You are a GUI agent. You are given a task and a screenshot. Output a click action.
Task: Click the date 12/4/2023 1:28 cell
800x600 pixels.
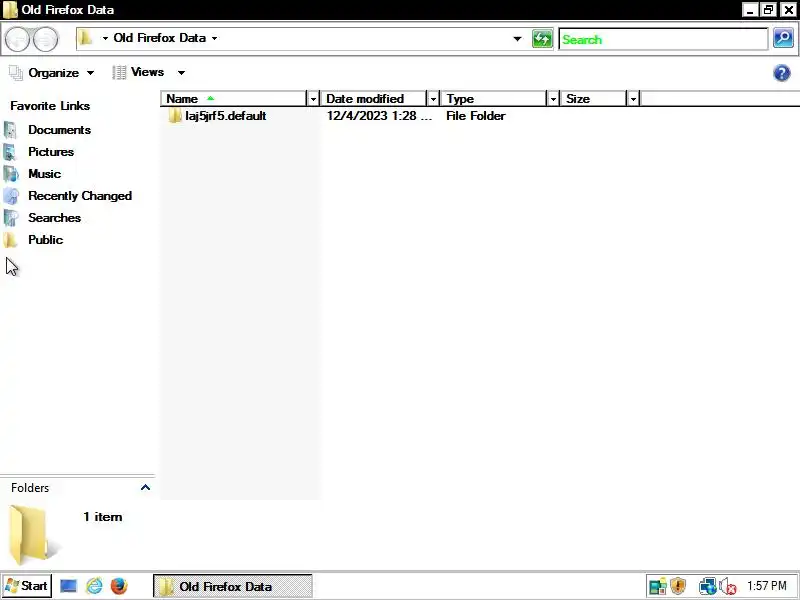click(379, 116)
